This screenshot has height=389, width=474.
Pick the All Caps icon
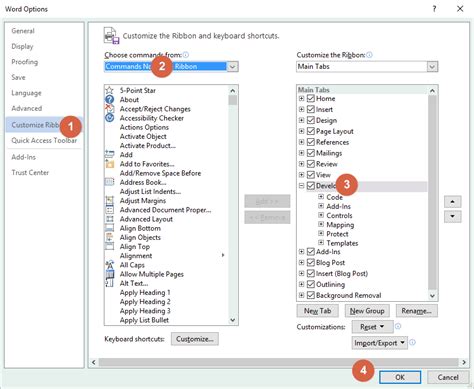(109, 265)
